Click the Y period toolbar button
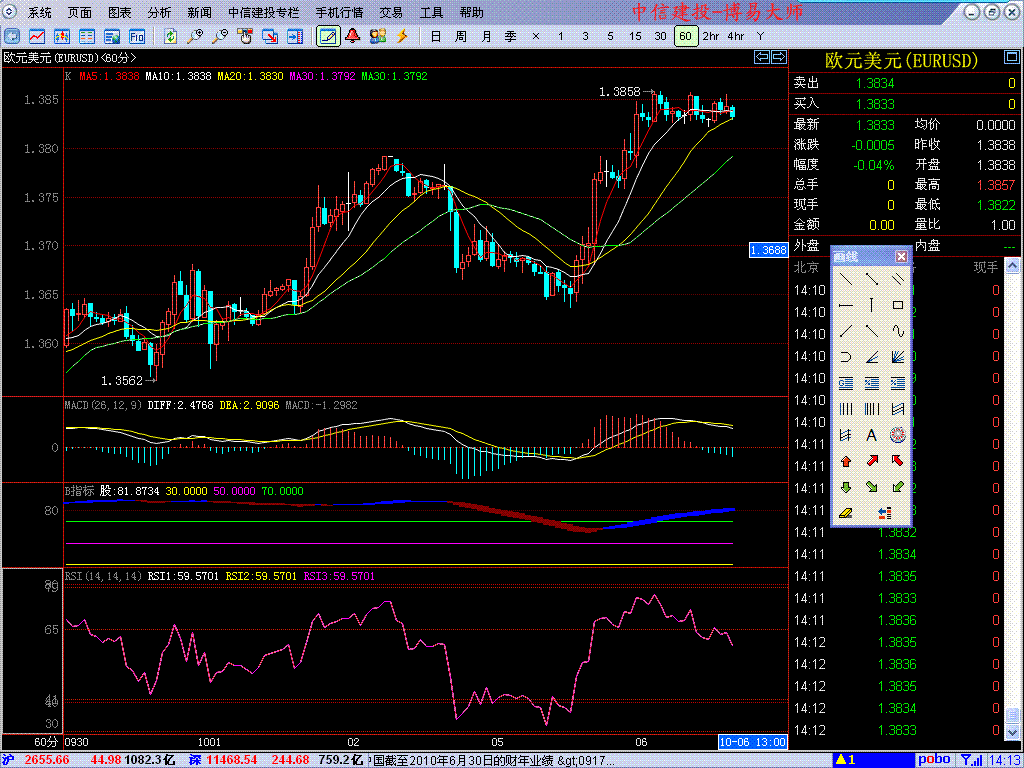The image size is (1024, 768). (760, 36)
